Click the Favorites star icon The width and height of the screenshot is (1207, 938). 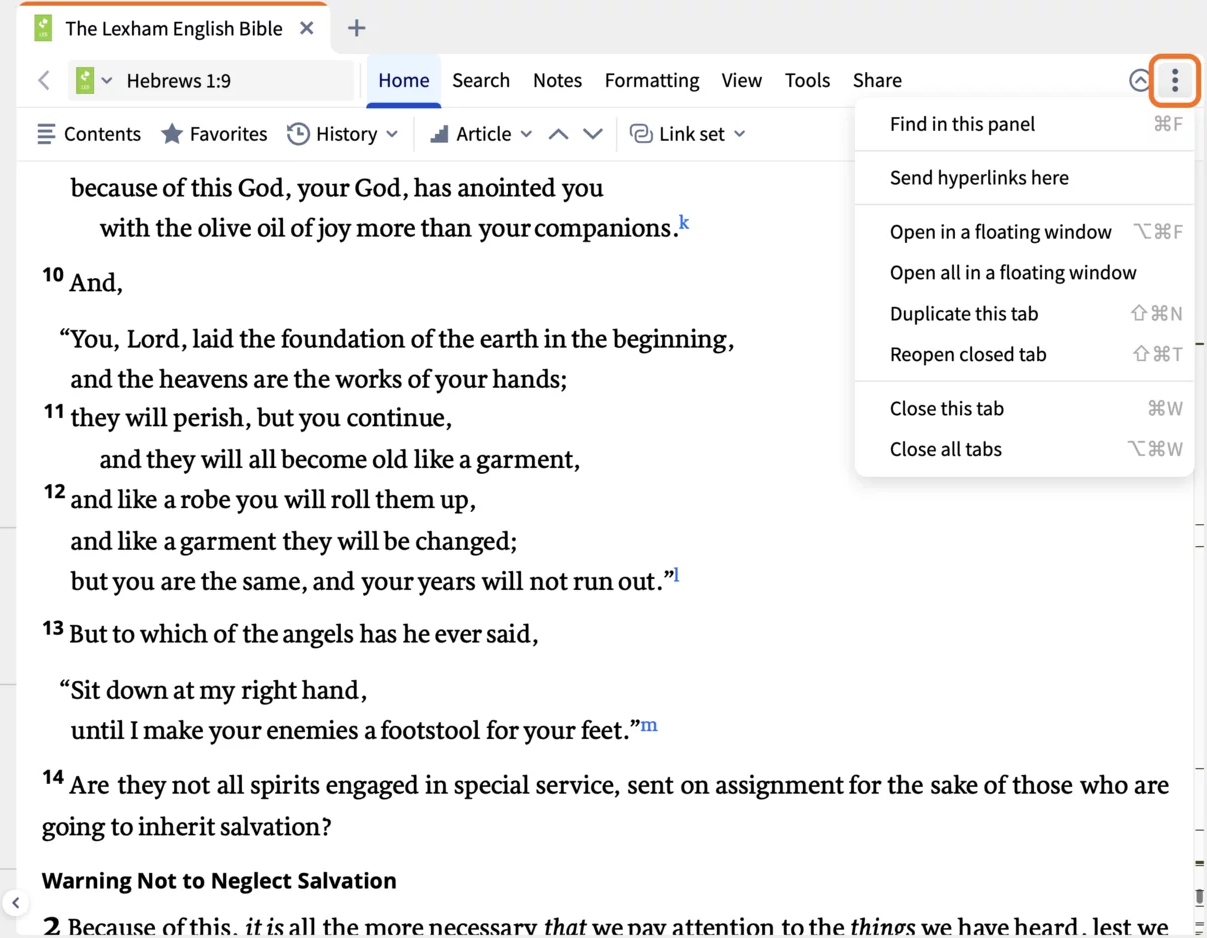pos(172,133)
